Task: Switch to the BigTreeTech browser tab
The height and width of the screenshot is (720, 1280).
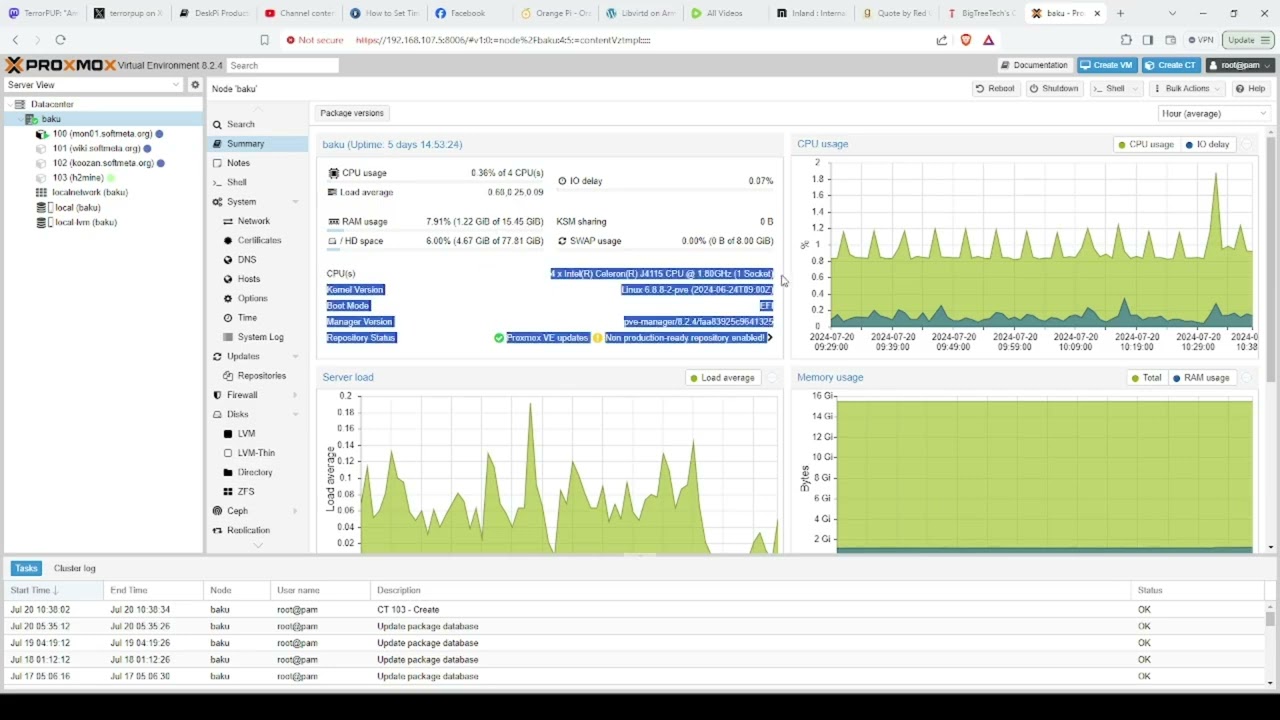Action: 980,13
